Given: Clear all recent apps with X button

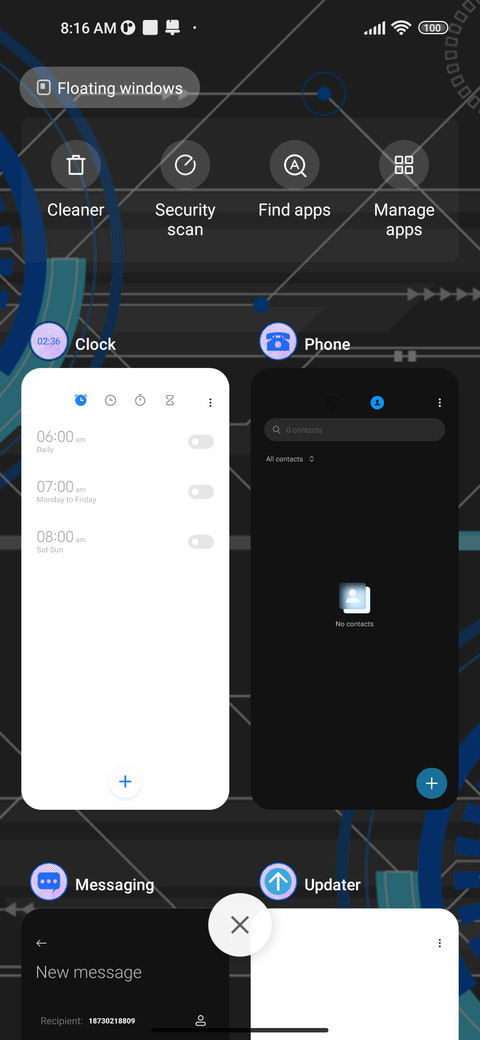Looking at the screenshot, I should coord(240,925).
